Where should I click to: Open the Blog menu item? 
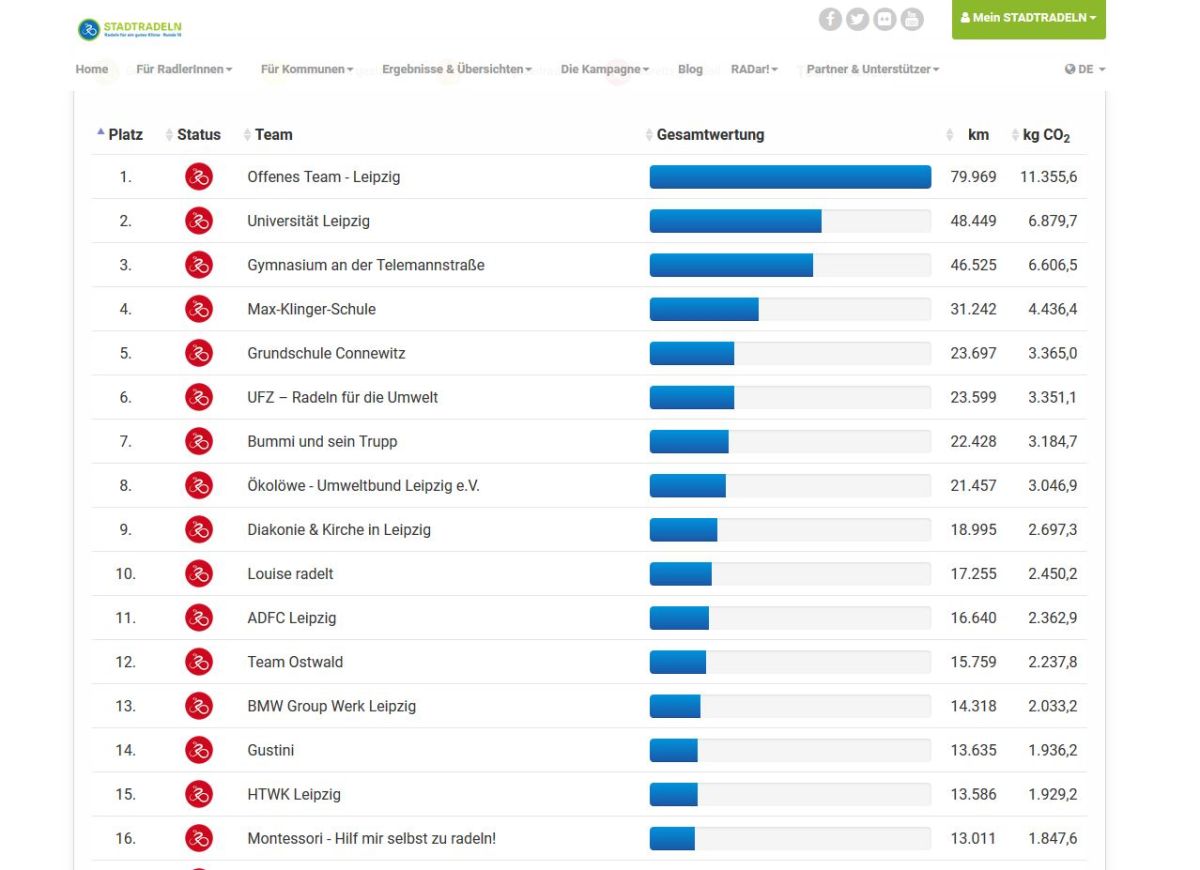[x=690, y=70]
